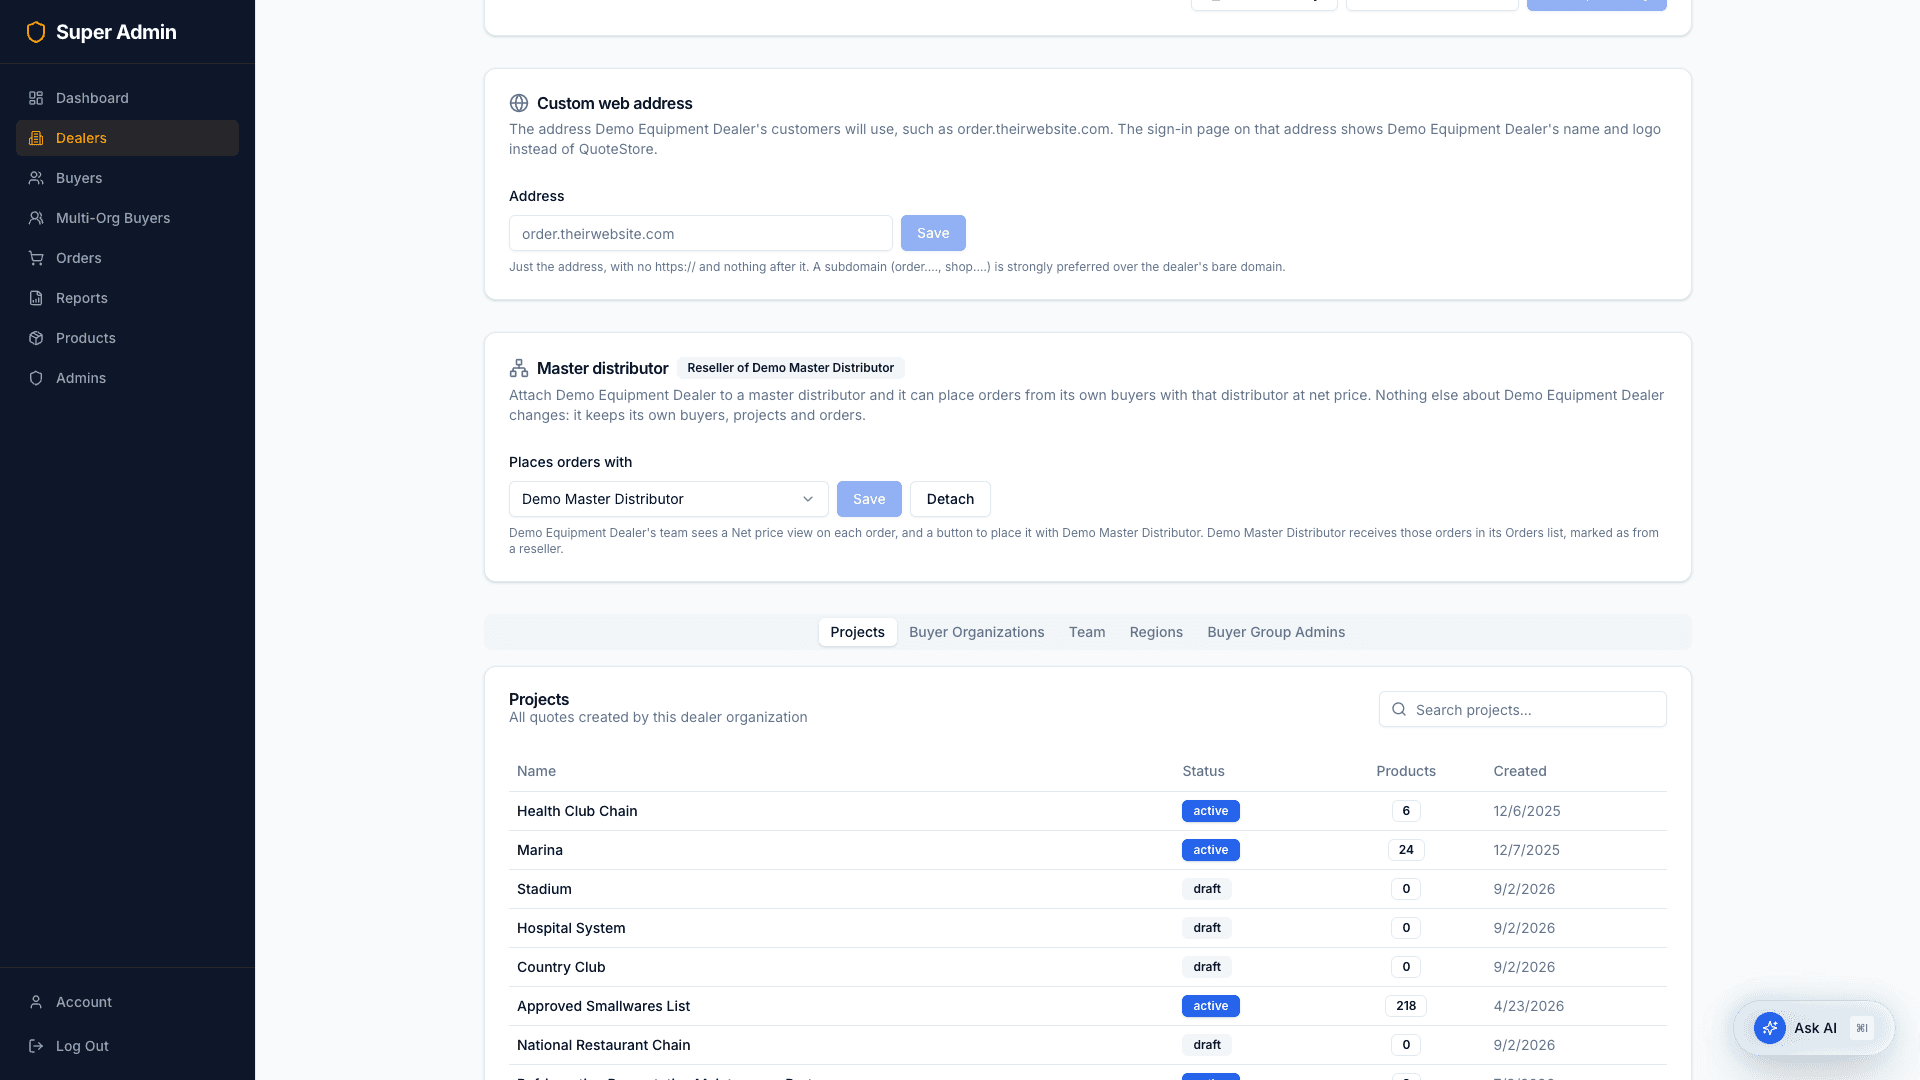Click the 218 products count badge
This screenshot has height=1080, width=1920.
[x=1406, y=1006]
